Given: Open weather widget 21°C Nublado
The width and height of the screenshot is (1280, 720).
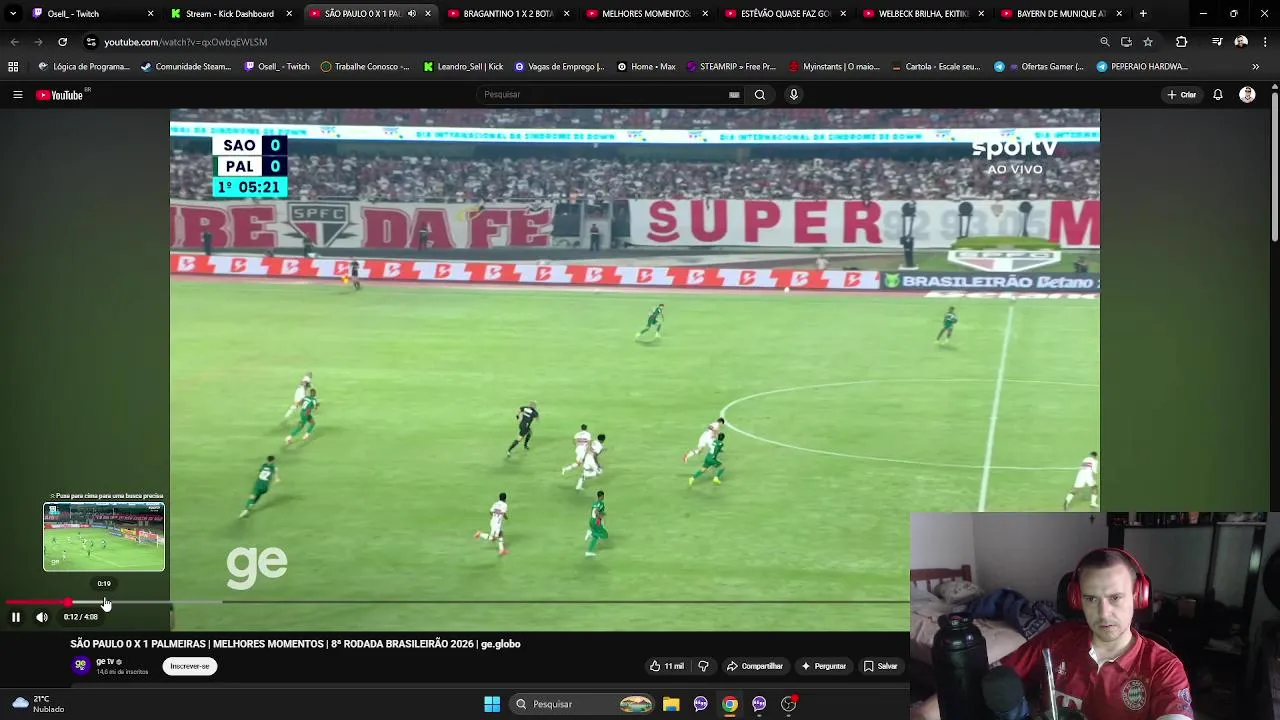Looking at the screenshot, I should click(x=38, y=704).
